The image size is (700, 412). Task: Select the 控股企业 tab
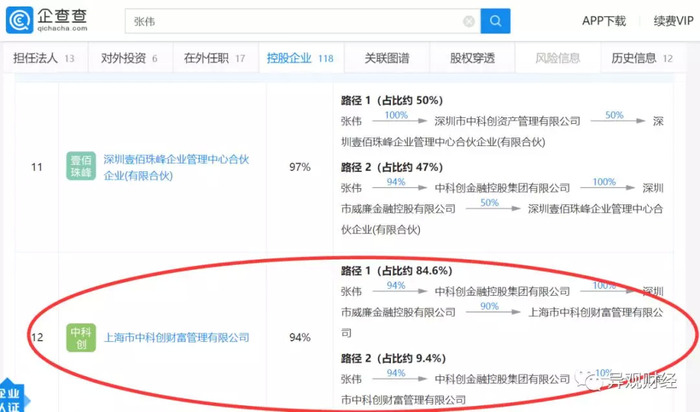click(x=300, y=58)
